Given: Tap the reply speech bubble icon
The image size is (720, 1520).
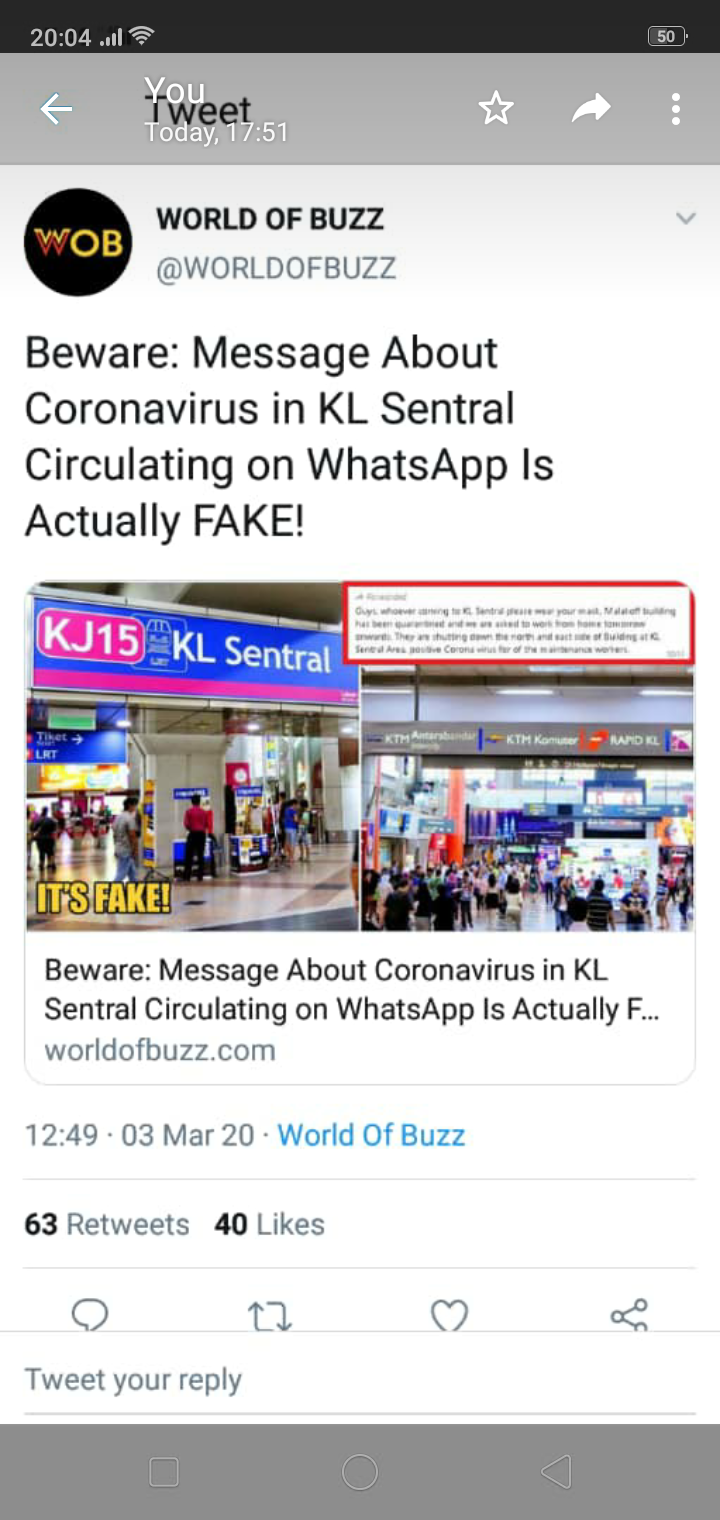Looking at the screenshot, I should (90, 1314).
